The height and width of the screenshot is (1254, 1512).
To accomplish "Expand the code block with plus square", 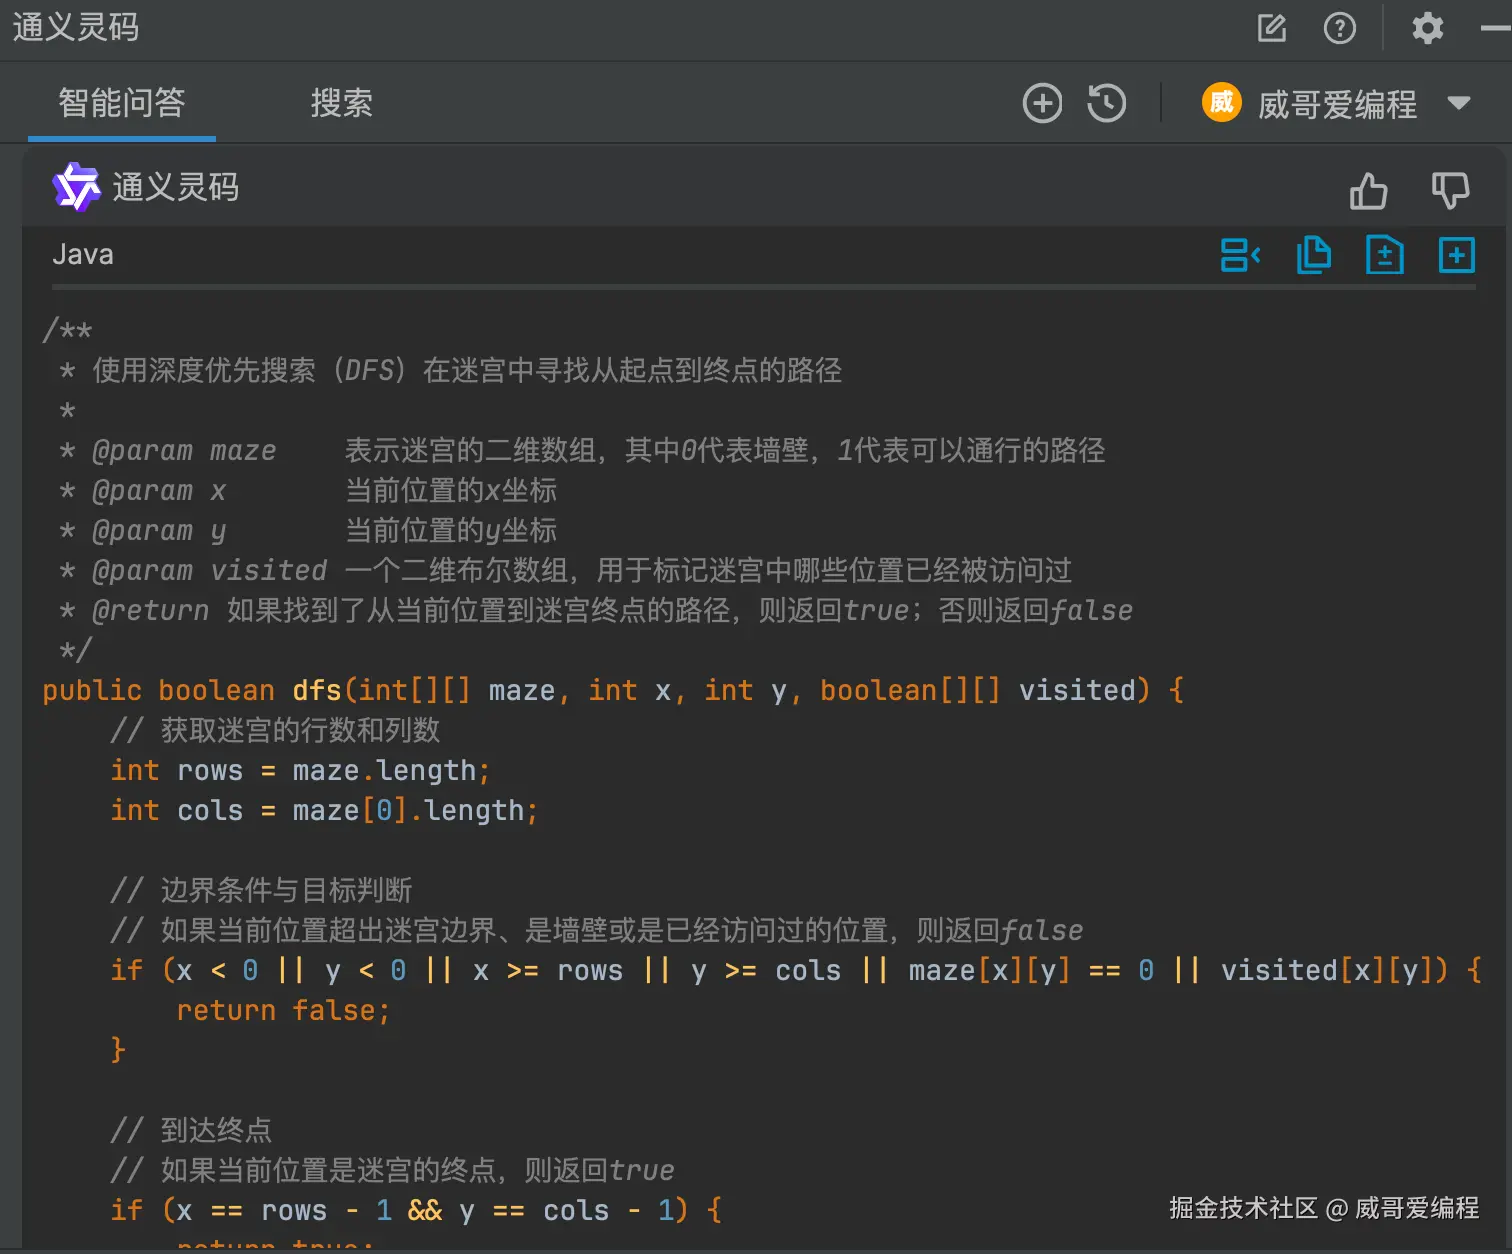I will (1457, 255).
